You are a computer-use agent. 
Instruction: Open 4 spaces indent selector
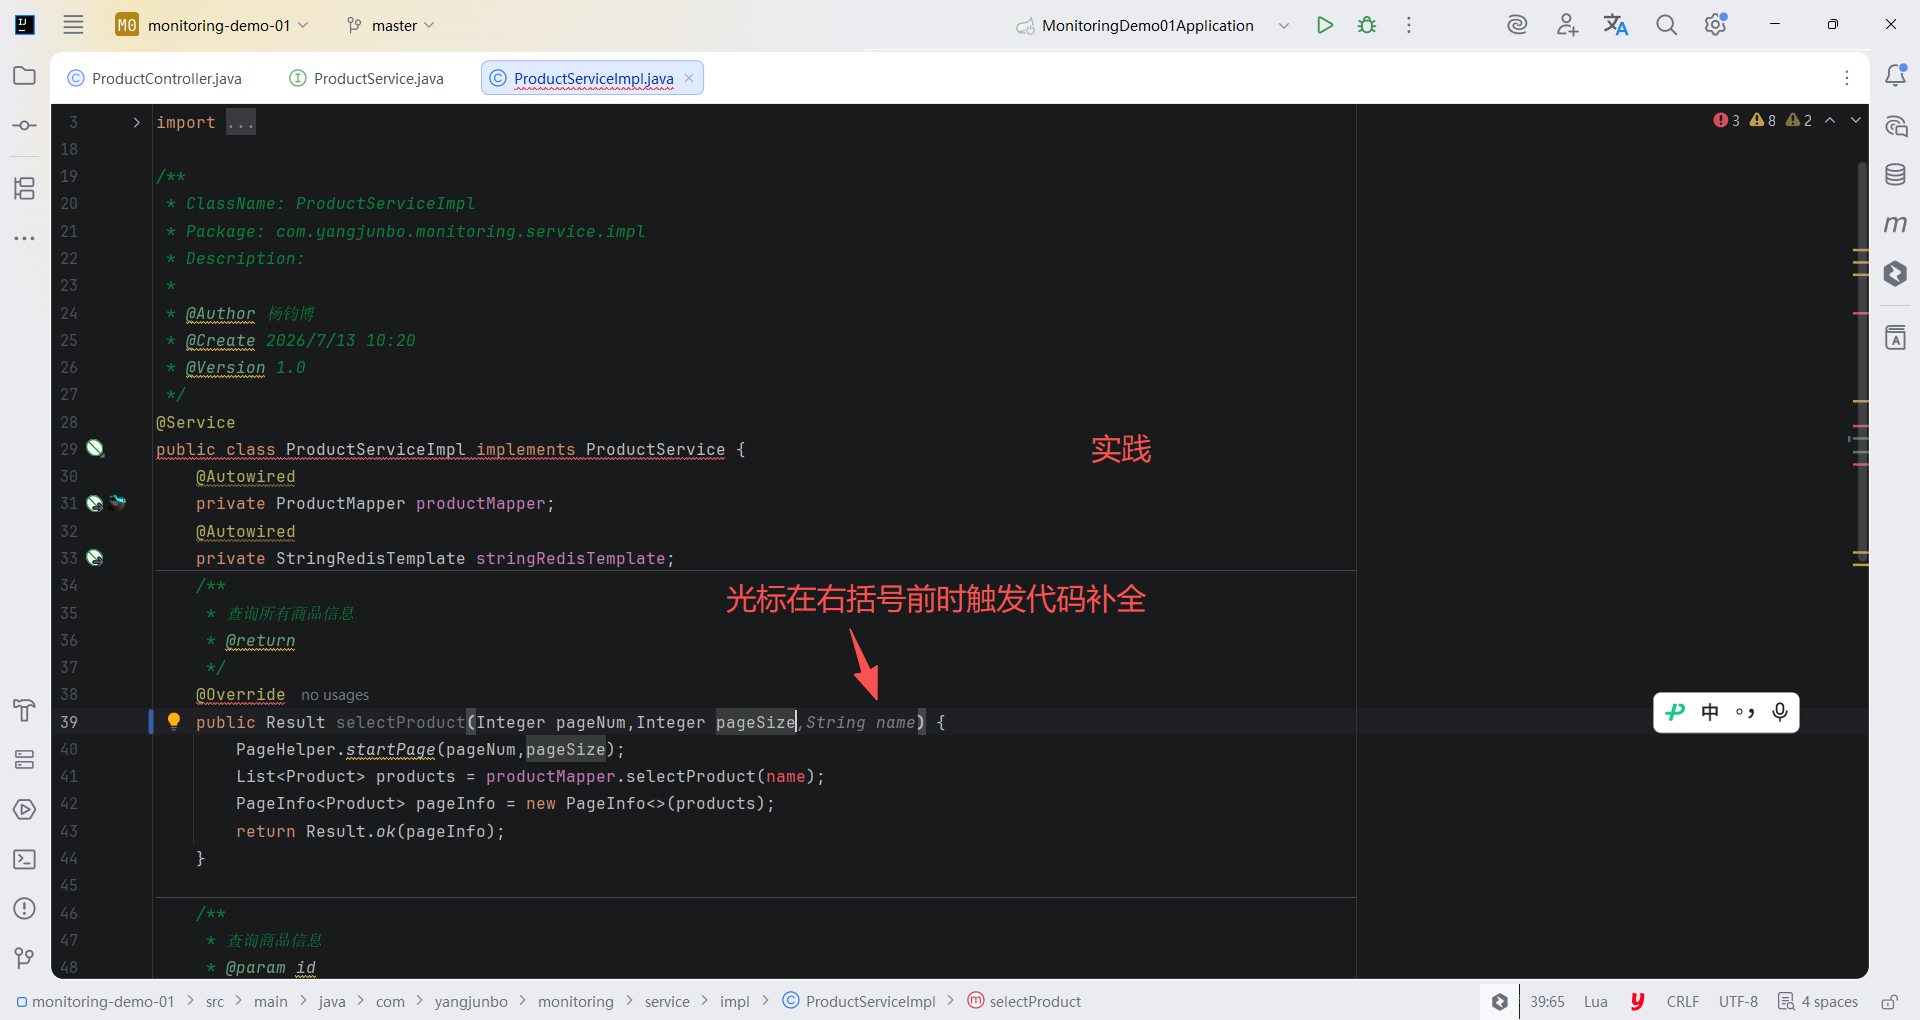coord(1818,1001)
